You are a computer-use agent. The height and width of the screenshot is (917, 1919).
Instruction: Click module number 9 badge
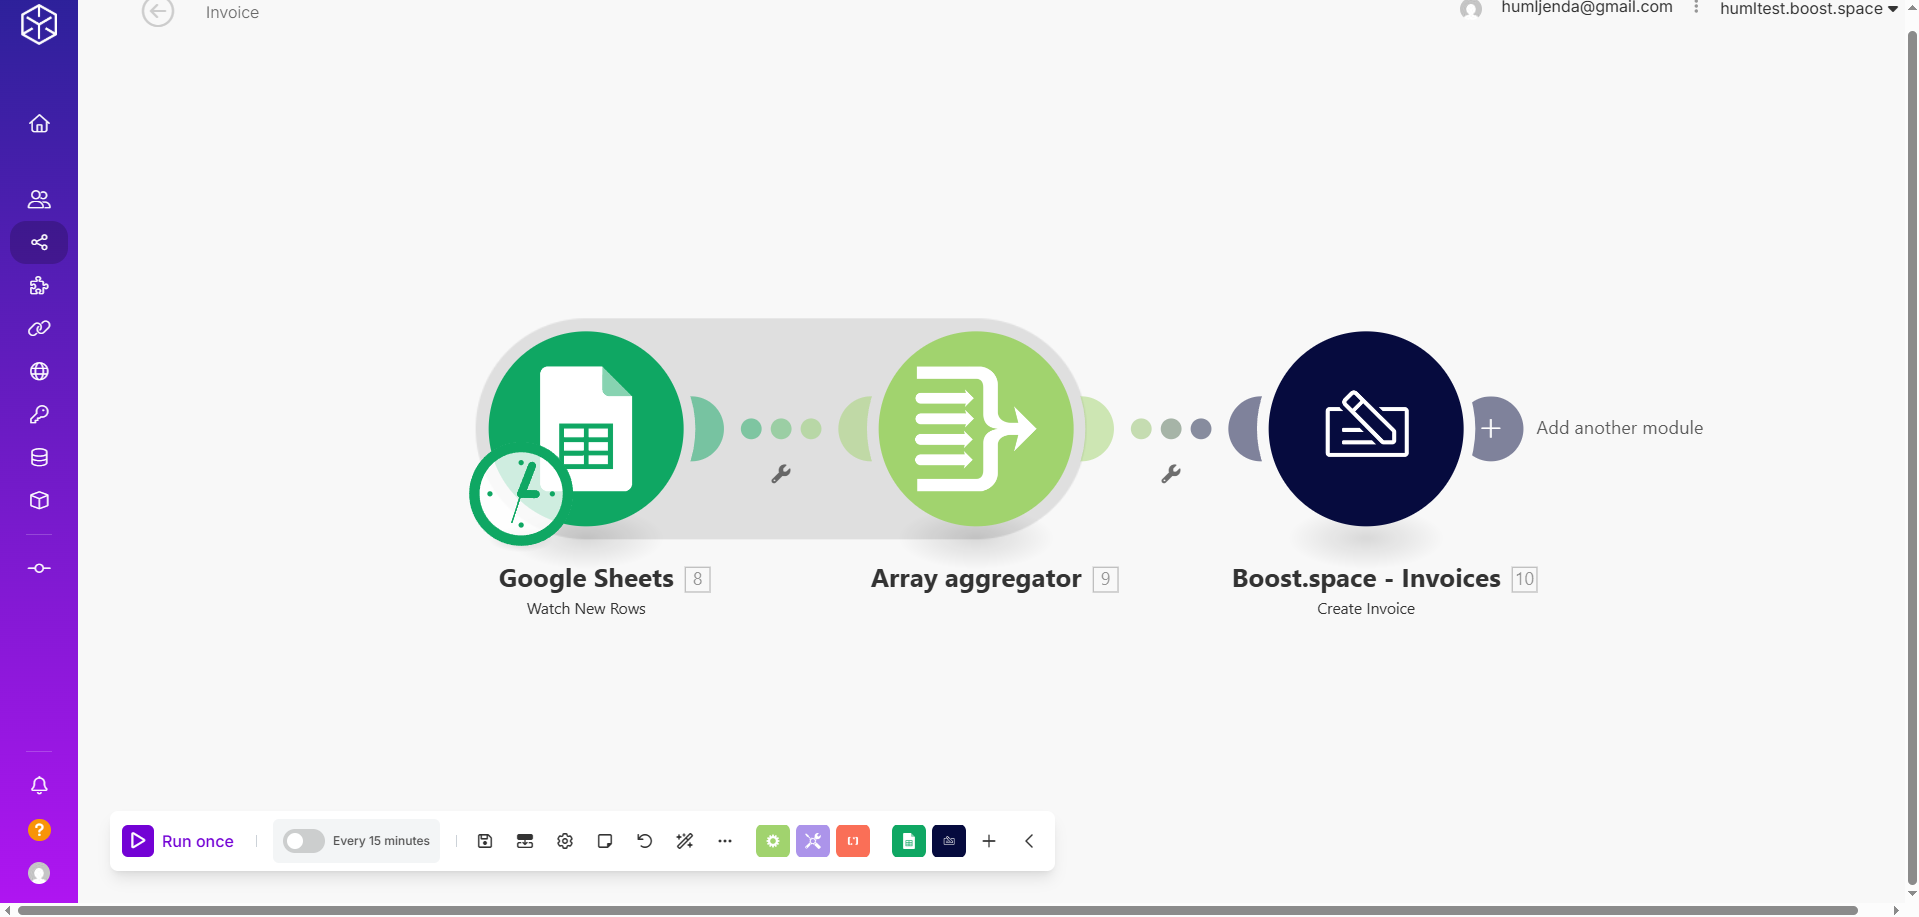coord(1105,579)
